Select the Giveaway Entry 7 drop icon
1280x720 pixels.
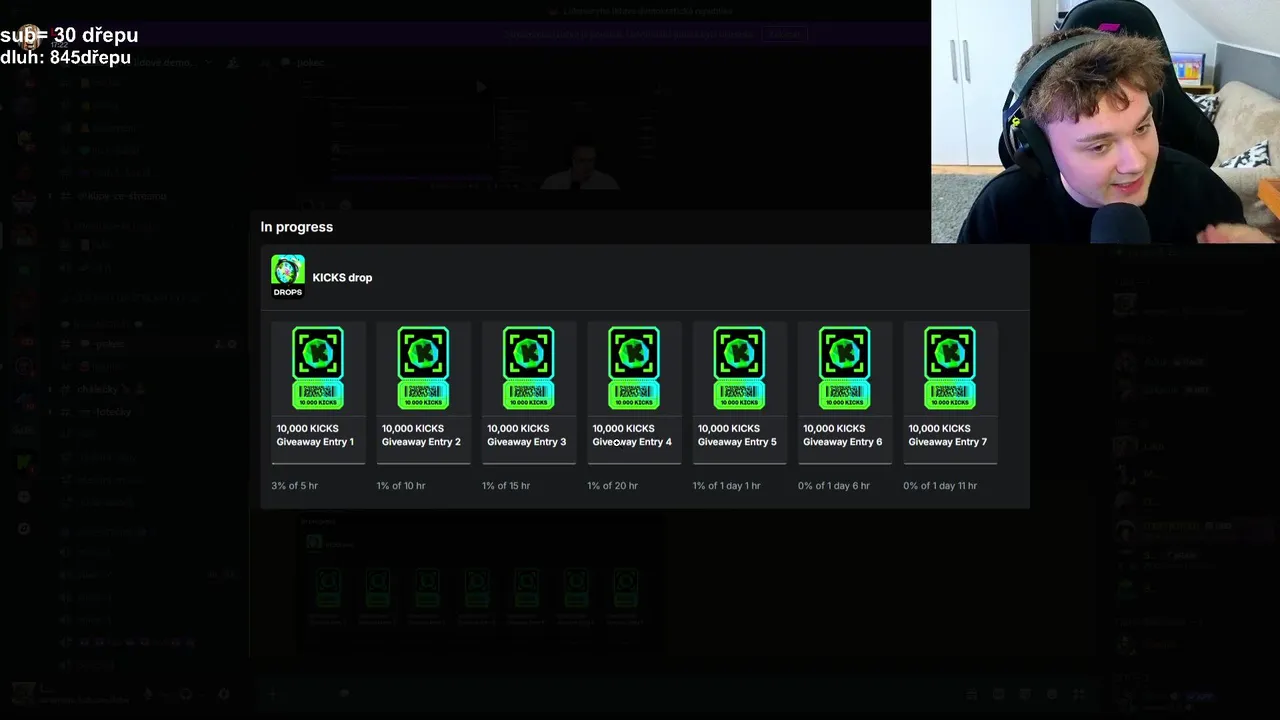(950, 368)
